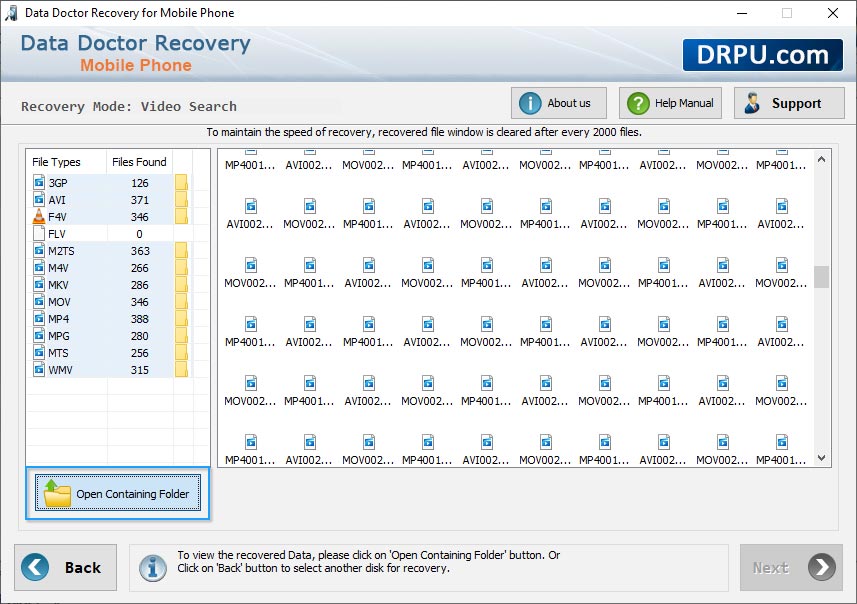Image resolution: width=857 pixels, height=604 pixels.
Task: Select the M2TS row label
Action: point(61,251)
